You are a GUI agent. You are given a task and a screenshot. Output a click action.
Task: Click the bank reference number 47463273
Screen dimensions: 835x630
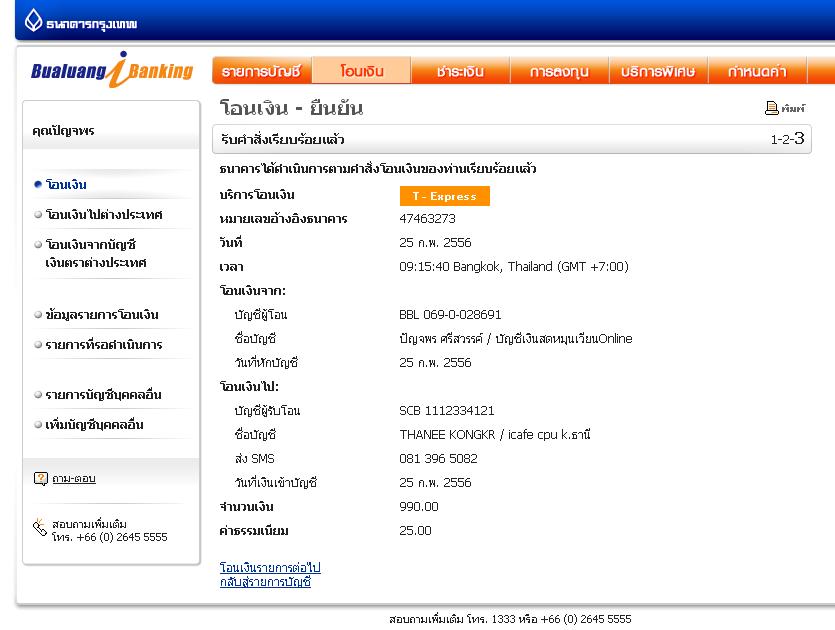(x=427, y=219)
